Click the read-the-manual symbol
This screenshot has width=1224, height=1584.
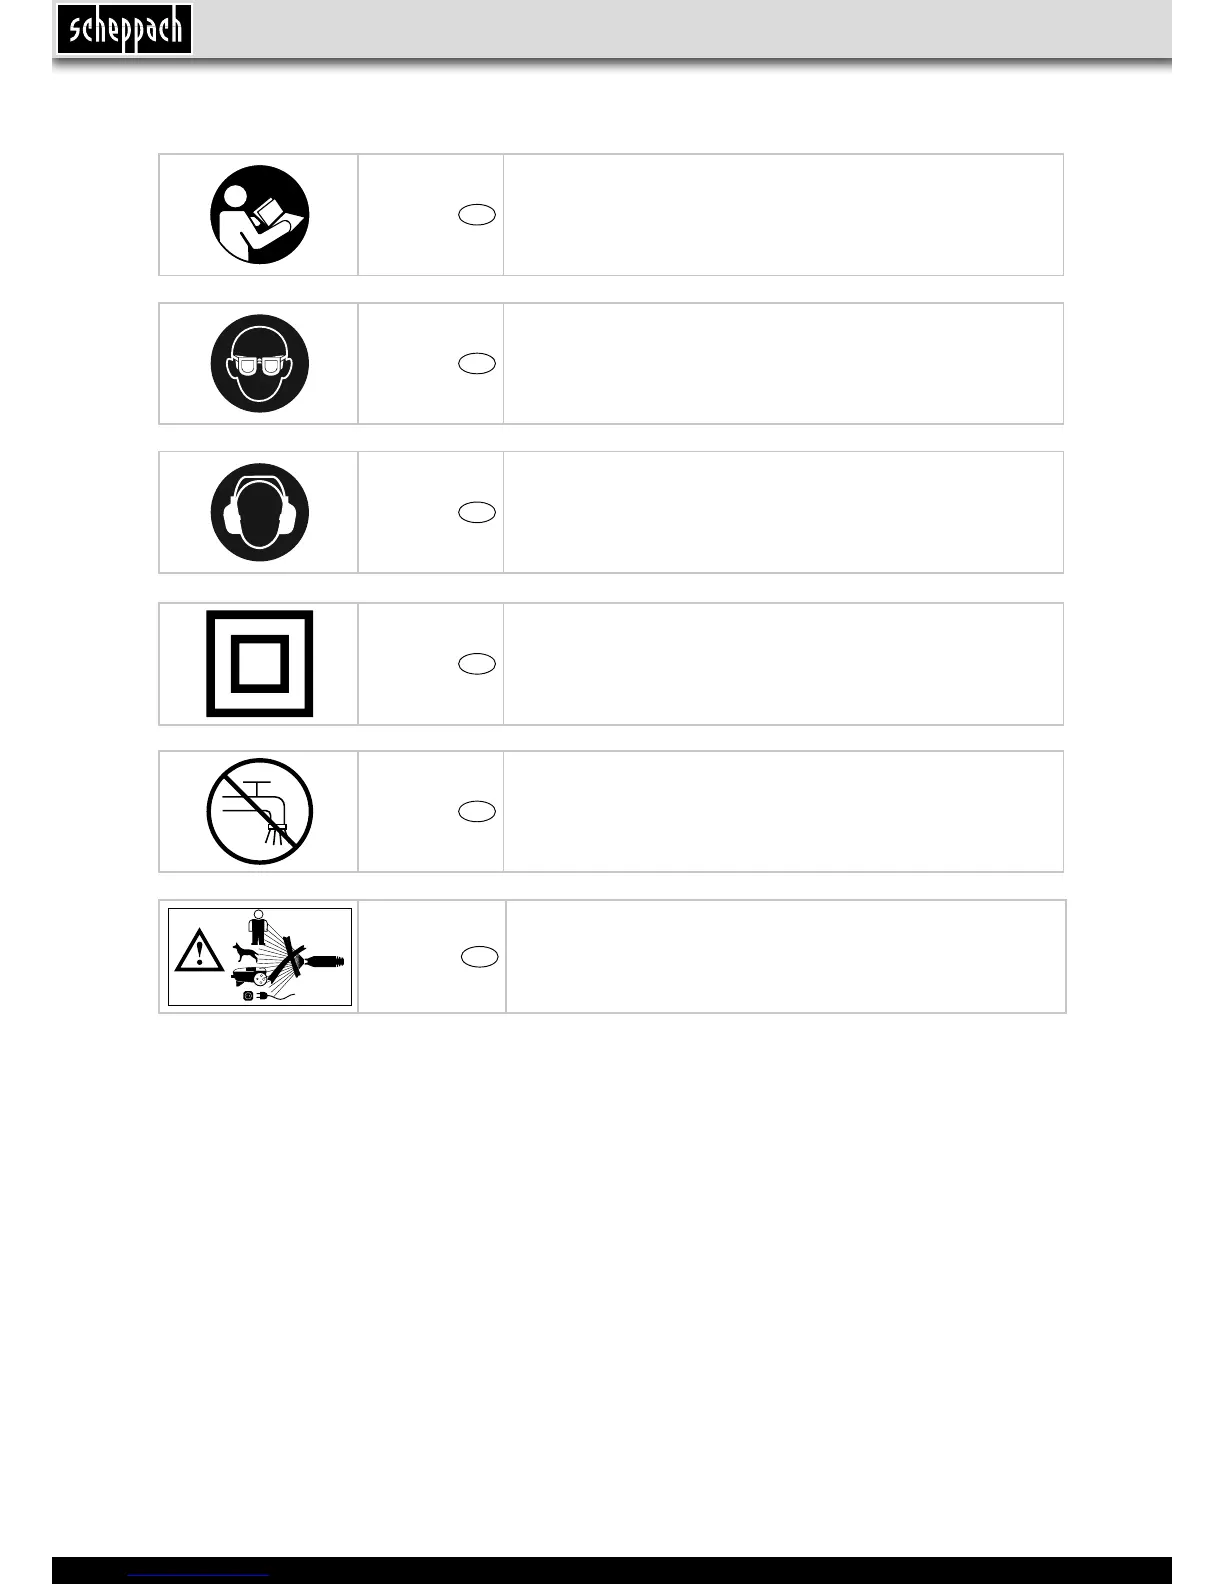point(259,215)
